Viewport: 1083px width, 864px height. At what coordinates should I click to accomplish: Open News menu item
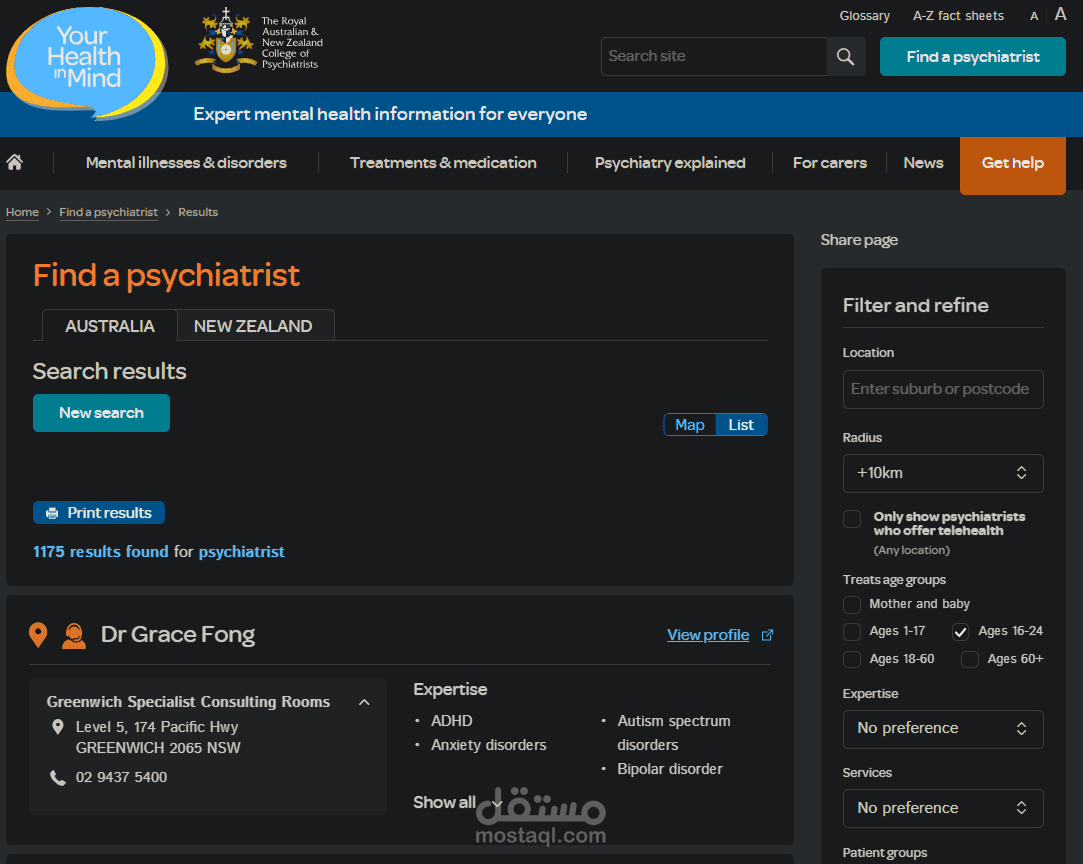point(923,163)
